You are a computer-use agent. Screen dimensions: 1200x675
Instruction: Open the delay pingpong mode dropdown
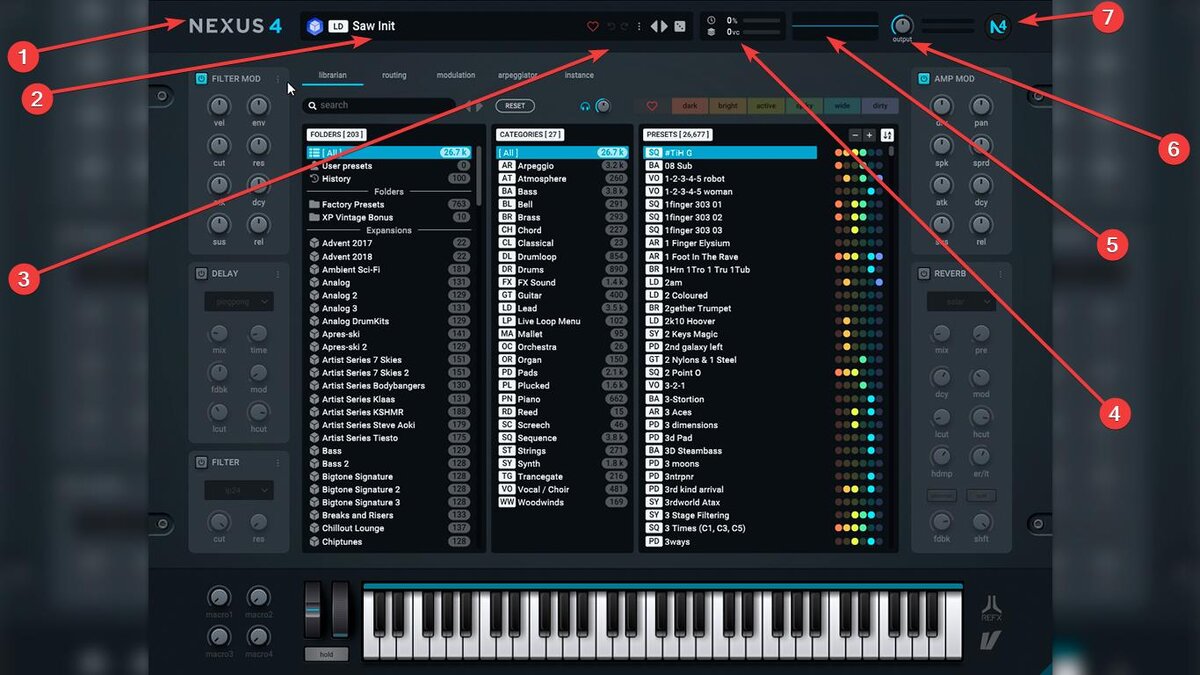coord(239,301)
